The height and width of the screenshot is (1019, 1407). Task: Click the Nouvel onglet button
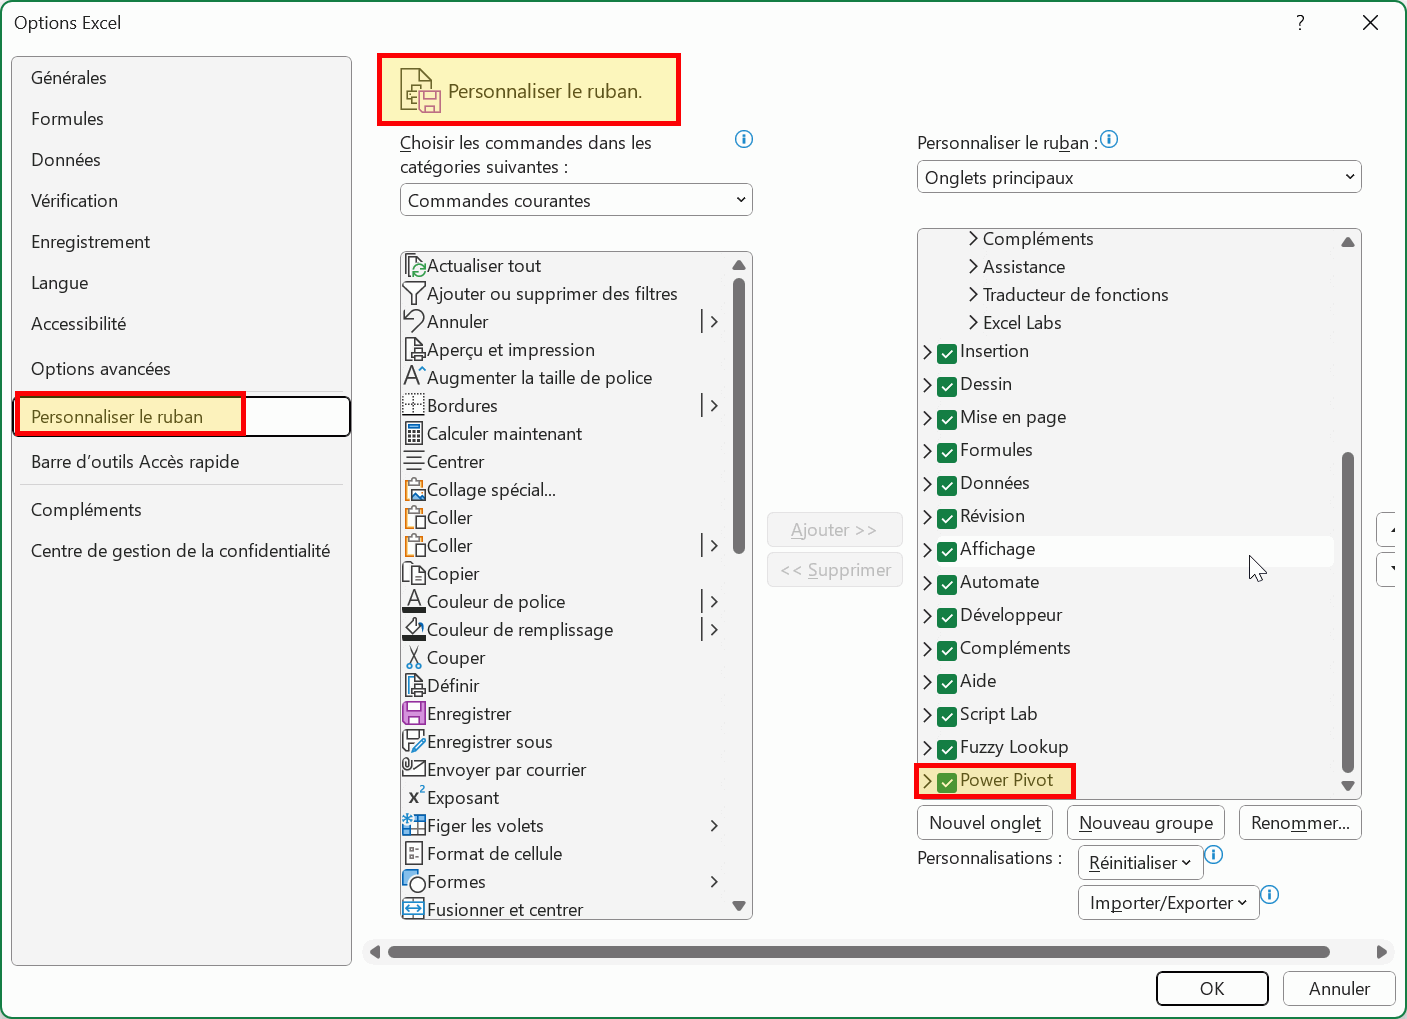tap(985, 823)
